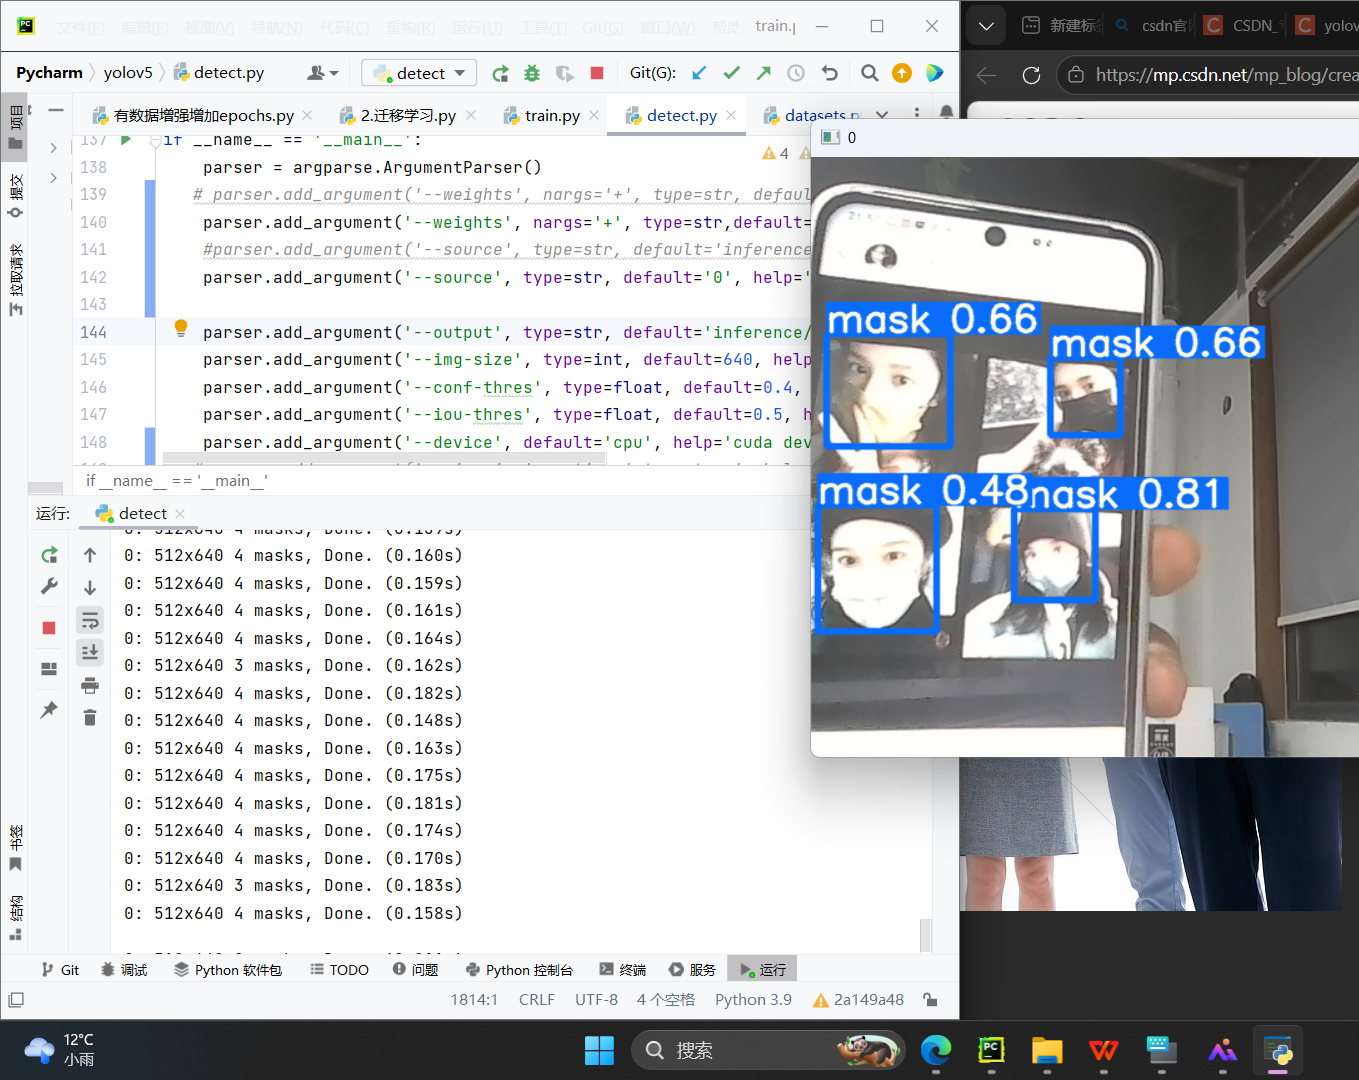Open run configuration wrench in Run panel
Image resolution: width=1359 pixels, height=1080 pixels.
[x=49, y=587]
